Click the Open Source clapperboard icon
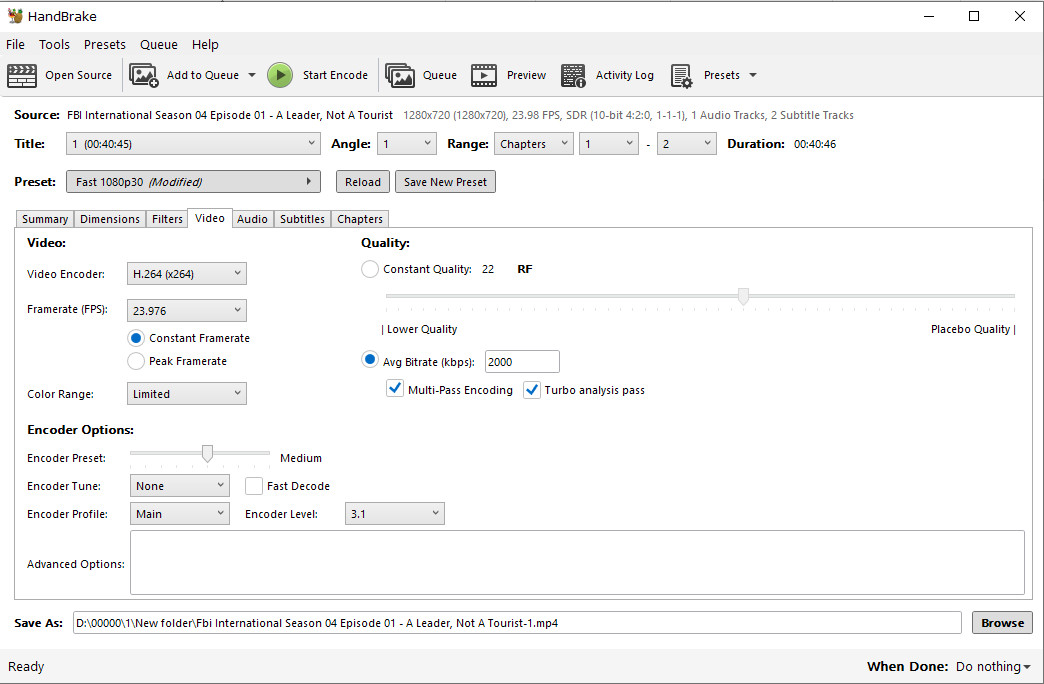 point(22,75)
